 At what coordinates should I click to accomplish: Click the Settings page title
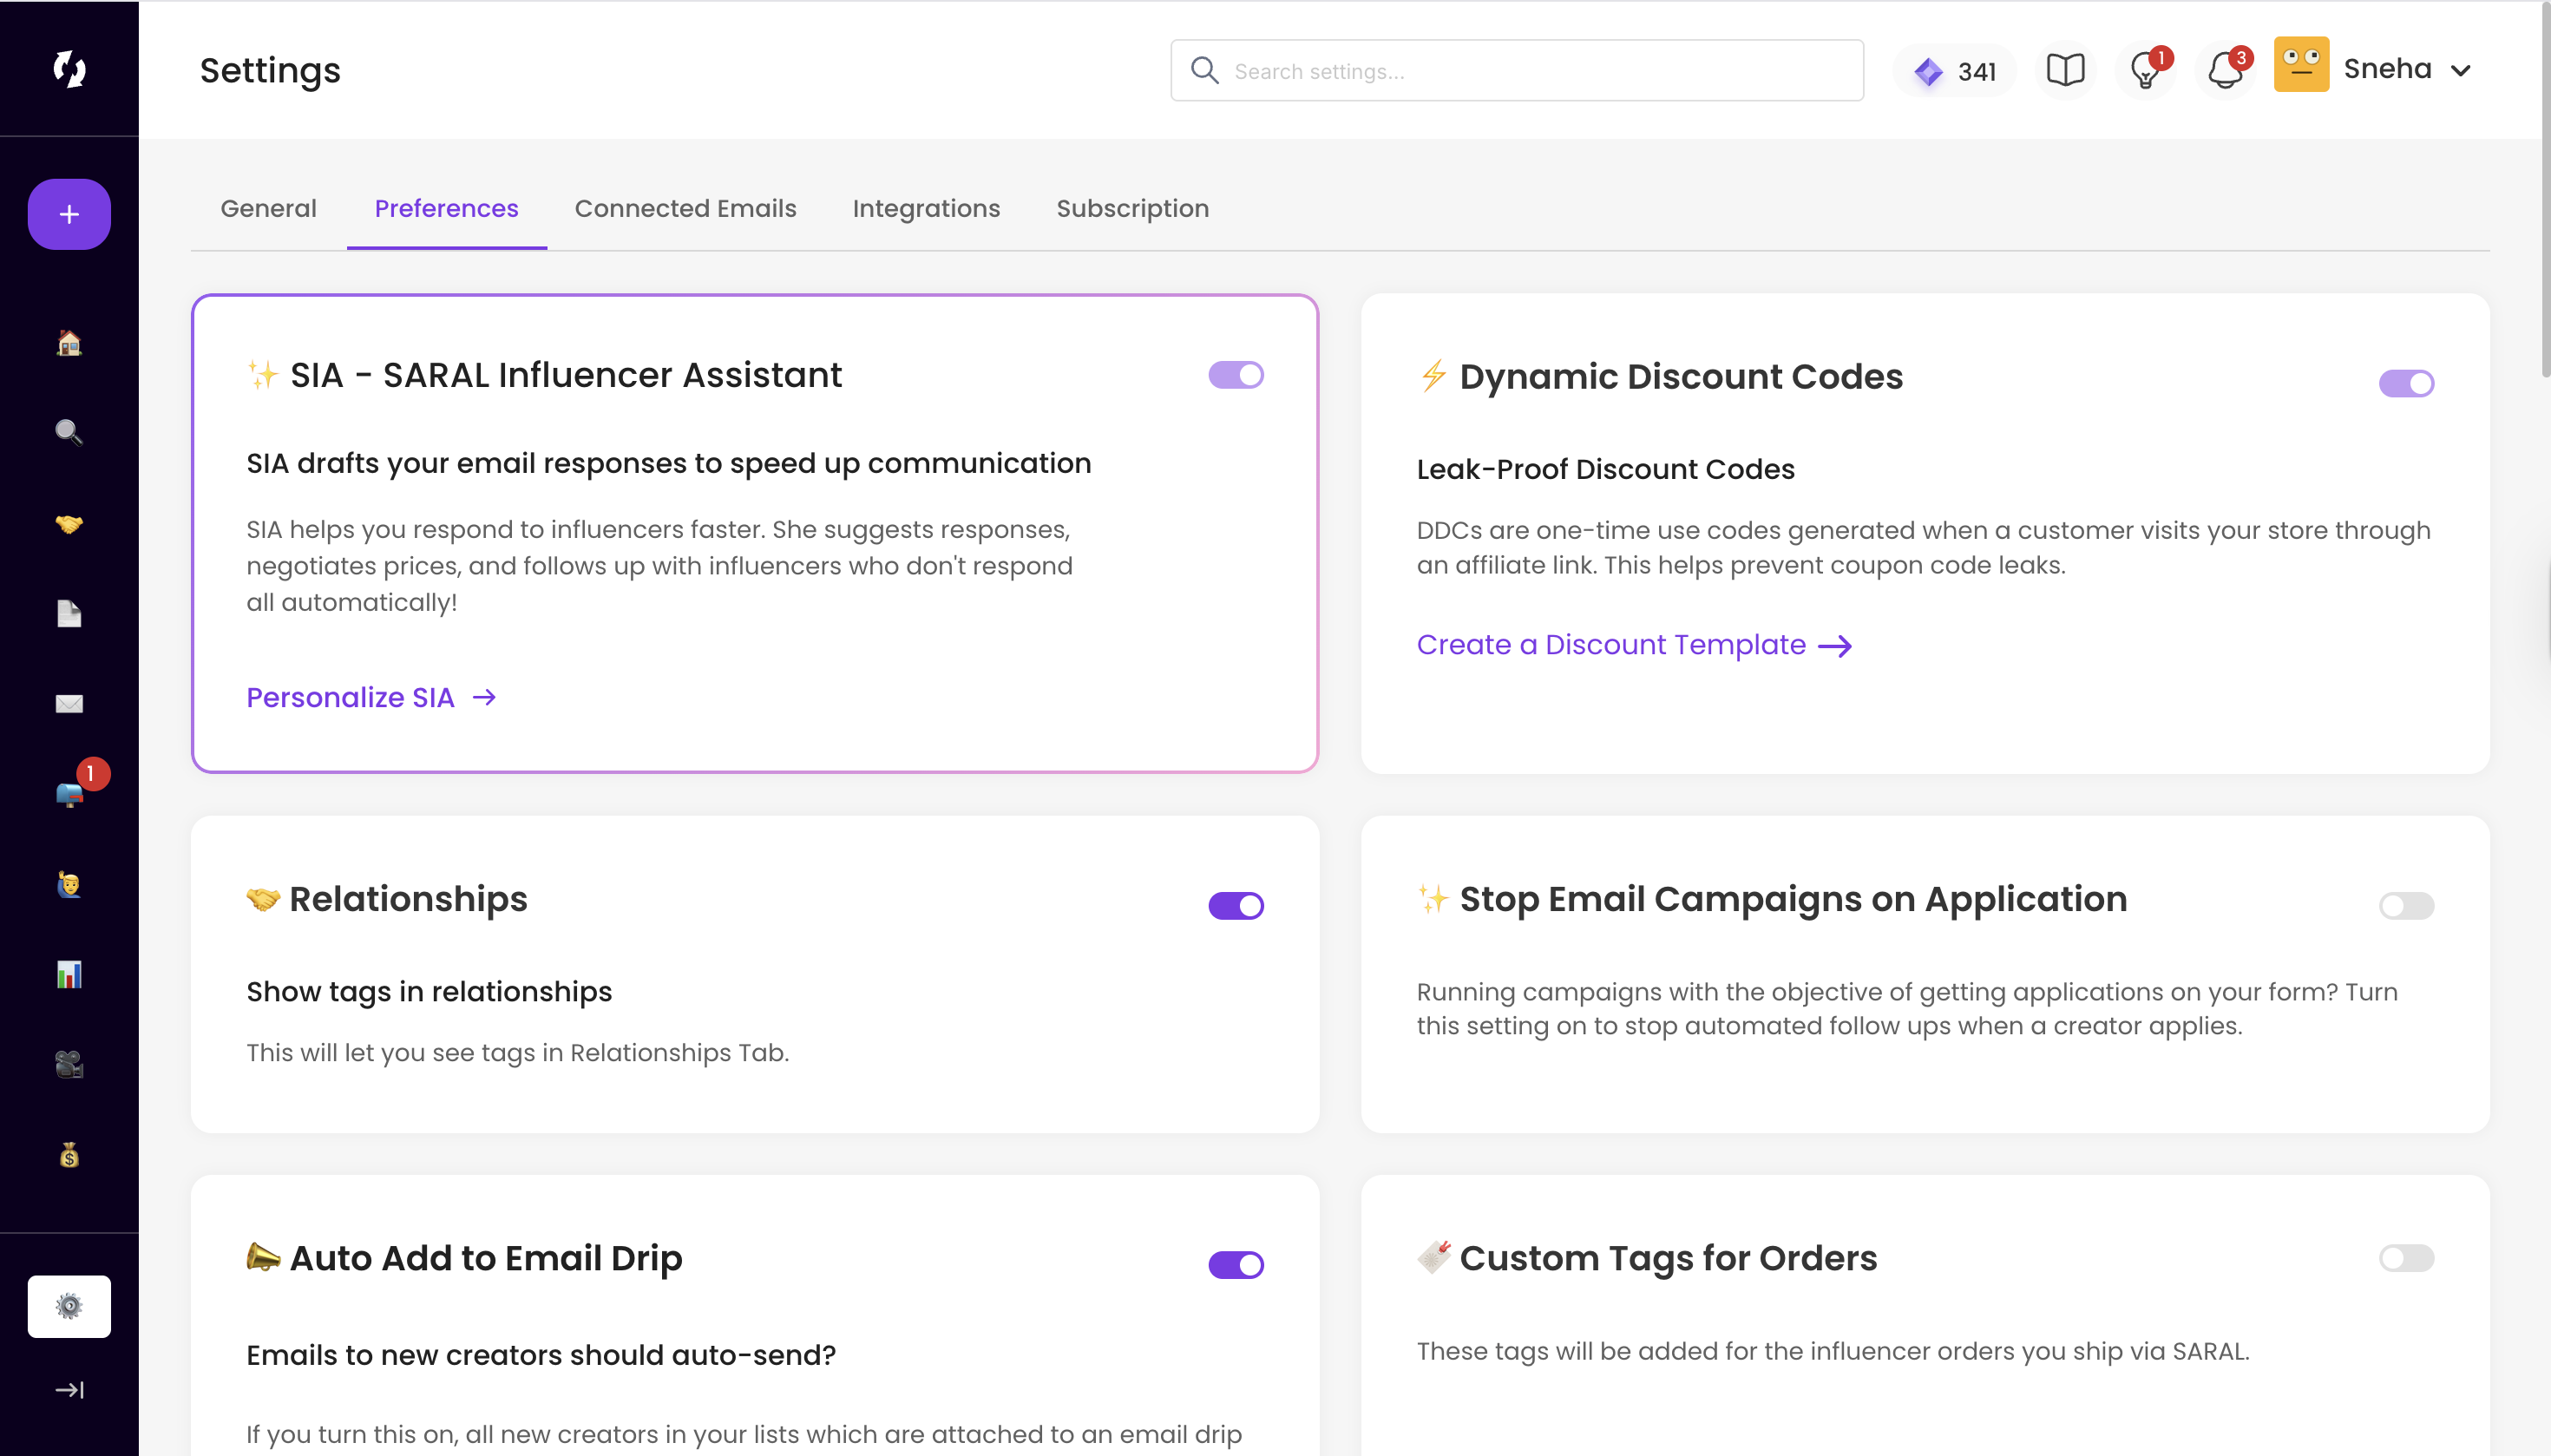tap(270, 70)
